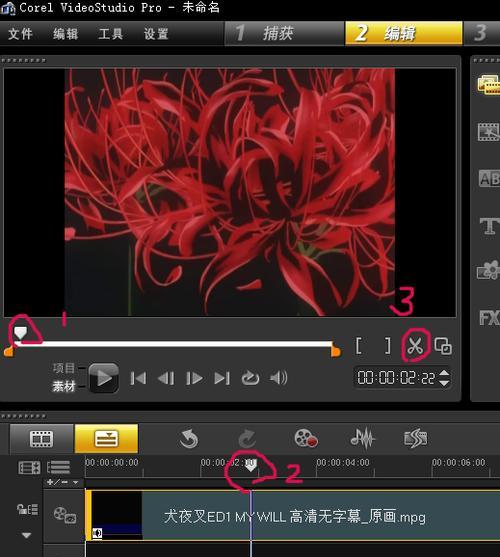Open the auto music icon
The image size is (500, 557).
pos(415,438)
